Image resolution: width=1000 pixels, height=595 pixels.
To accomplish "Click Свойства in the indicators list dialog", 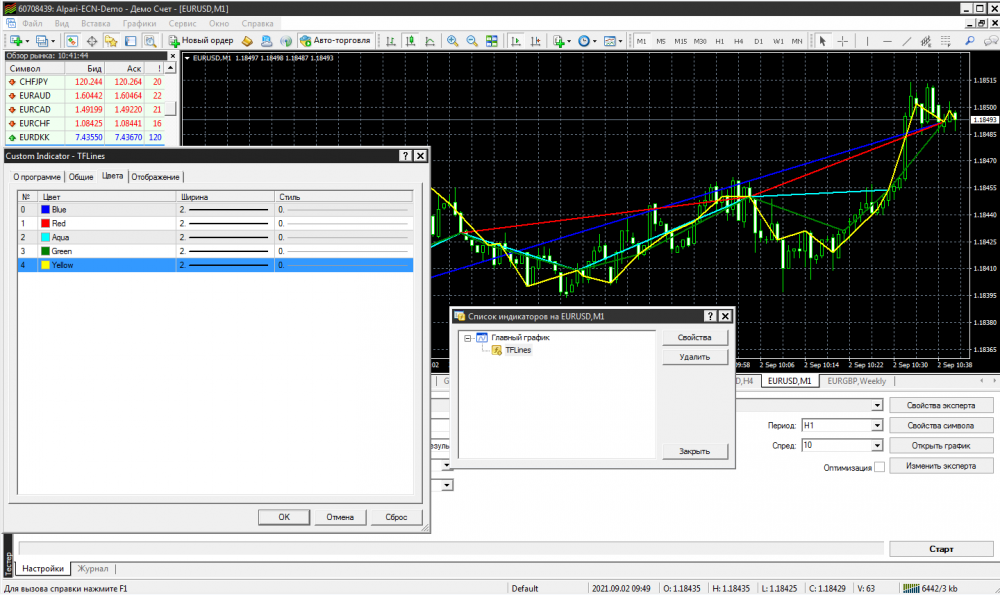I will coord(695,337).
